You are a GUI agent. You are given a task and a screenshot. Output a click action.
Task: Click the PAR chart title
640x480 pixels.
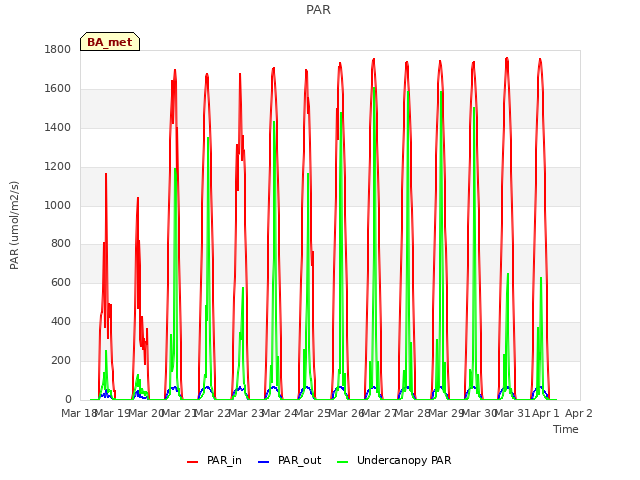[x=318, y=10]
